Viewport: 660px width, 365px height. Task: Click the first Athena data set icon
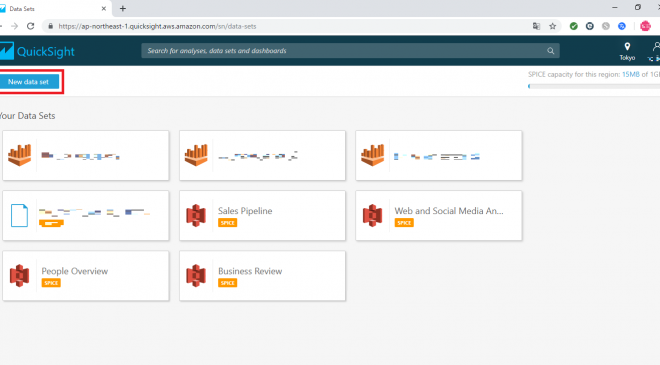(19, 155)
